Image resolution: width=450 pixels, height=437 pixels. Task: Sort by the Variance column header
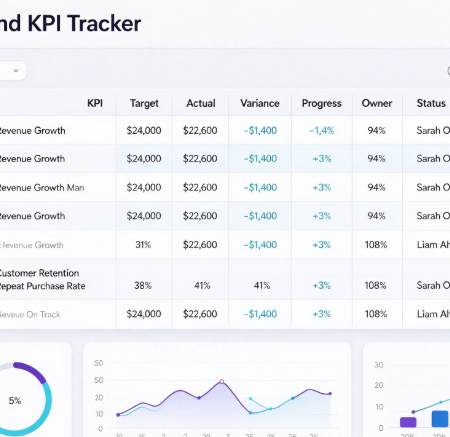pyautogui.click(x=260, y=103)
